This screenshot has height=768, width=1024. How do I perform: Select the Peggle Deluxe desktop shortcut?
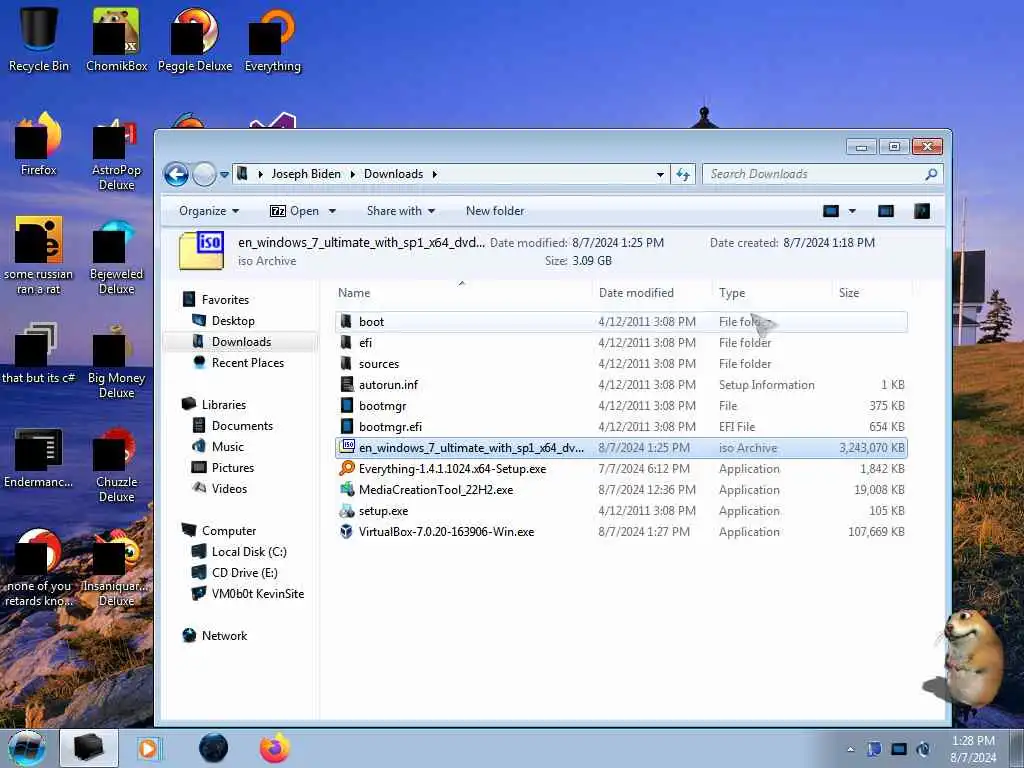[x=195, y=40]
